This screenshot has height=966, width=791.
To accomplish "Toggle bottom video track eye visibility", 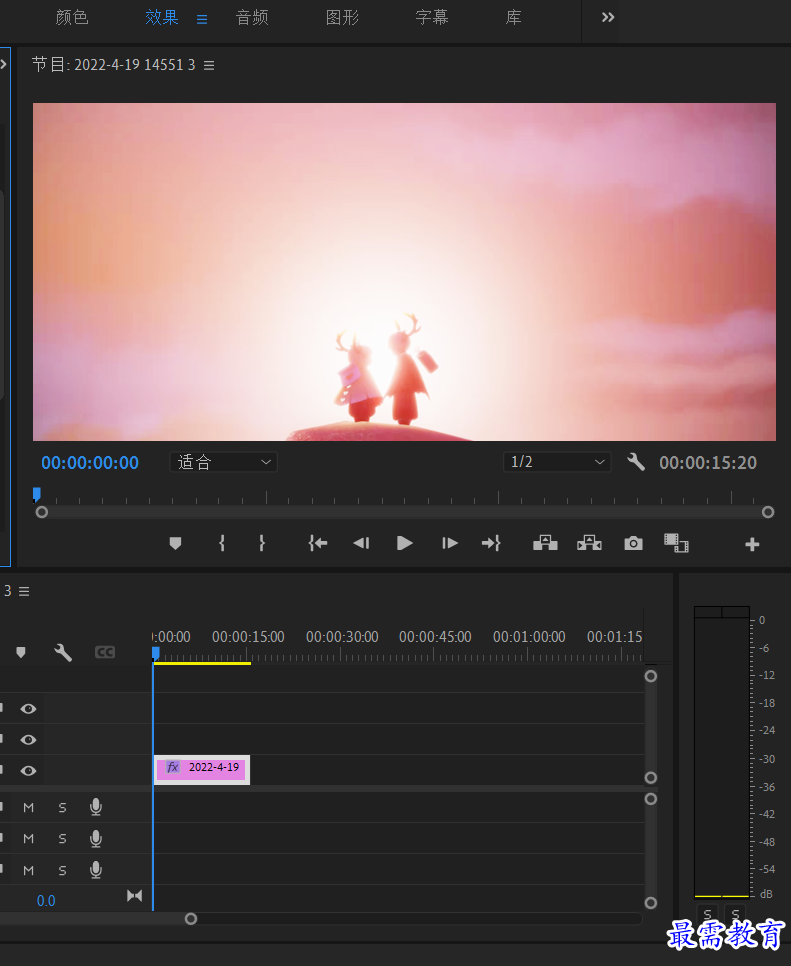I will click(28, 771).
